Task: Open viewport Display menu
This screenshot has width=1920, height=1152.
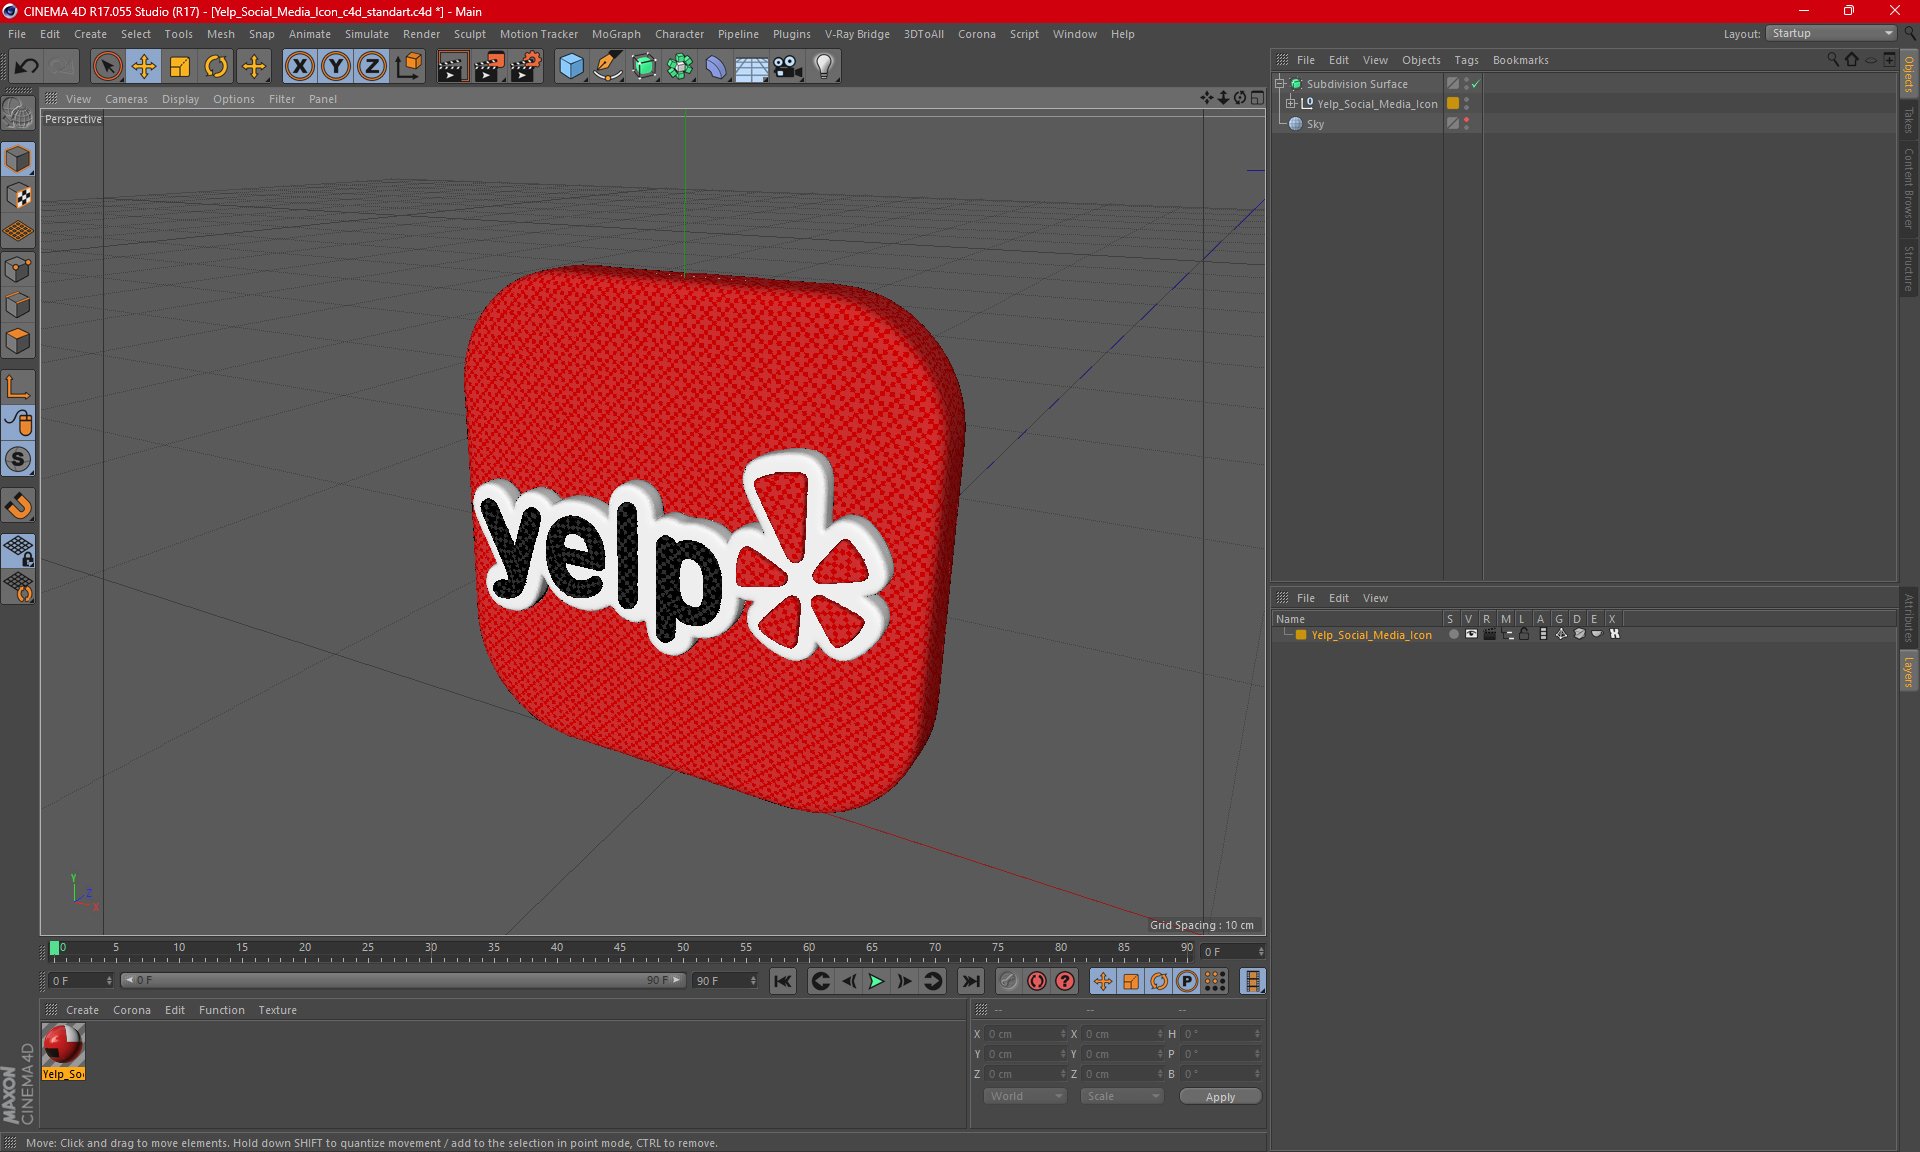Action: click(180, 99)
